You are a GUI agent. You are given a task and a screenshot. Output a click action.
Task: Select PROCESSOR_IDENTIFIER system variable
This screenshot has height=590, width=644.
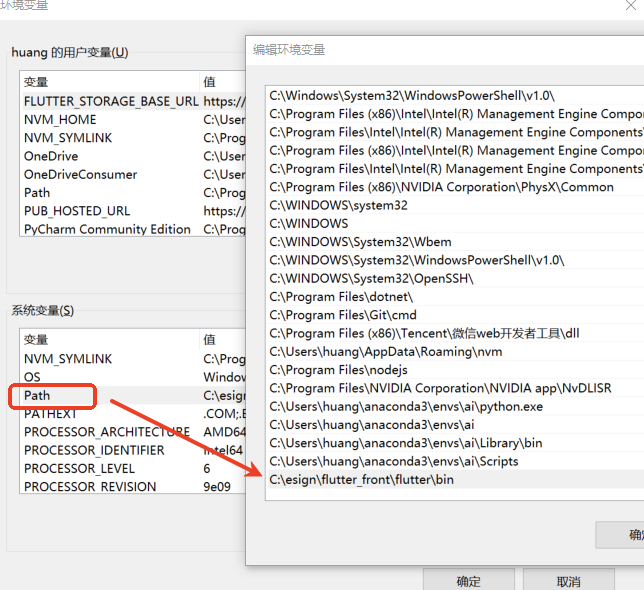click(x=133, y=450)
